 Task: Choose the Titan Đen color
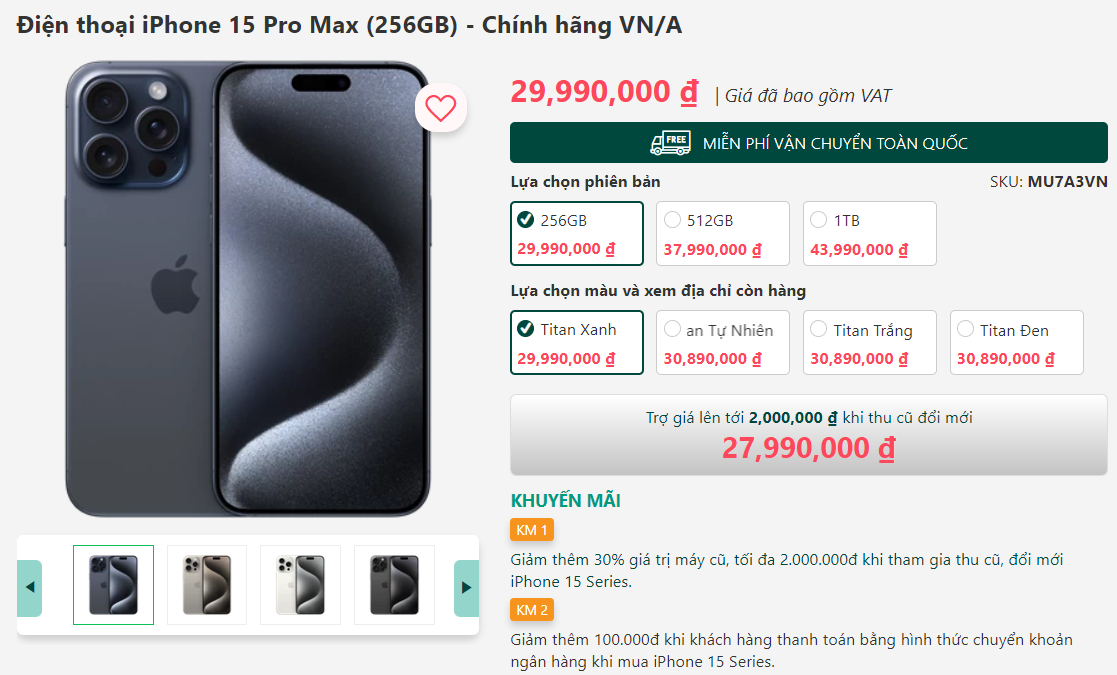(x=1017, y=342)
